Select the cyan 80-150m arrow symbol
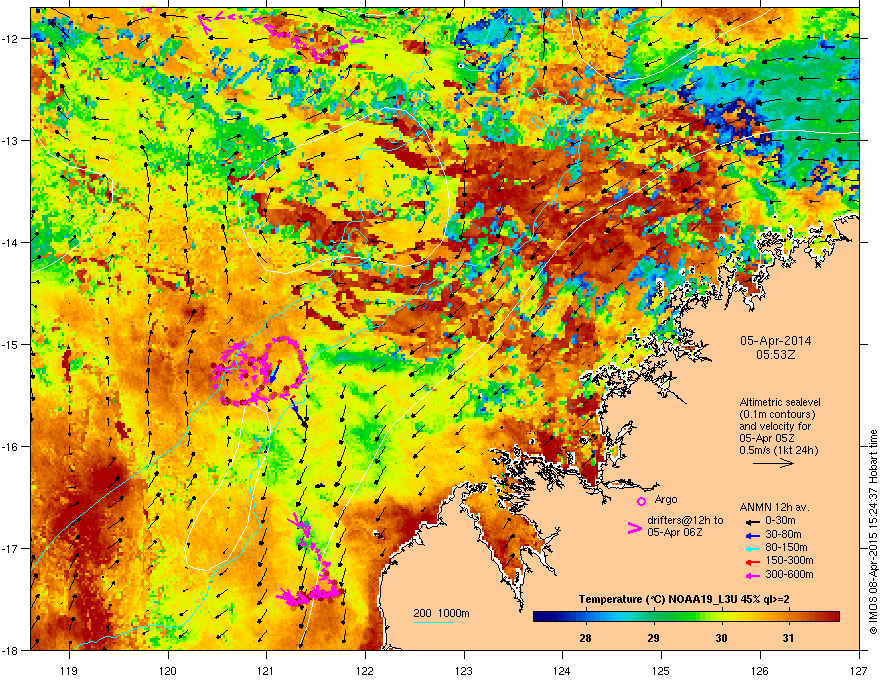The width and height of the screenshot is (880, 680). click(752, 548)
